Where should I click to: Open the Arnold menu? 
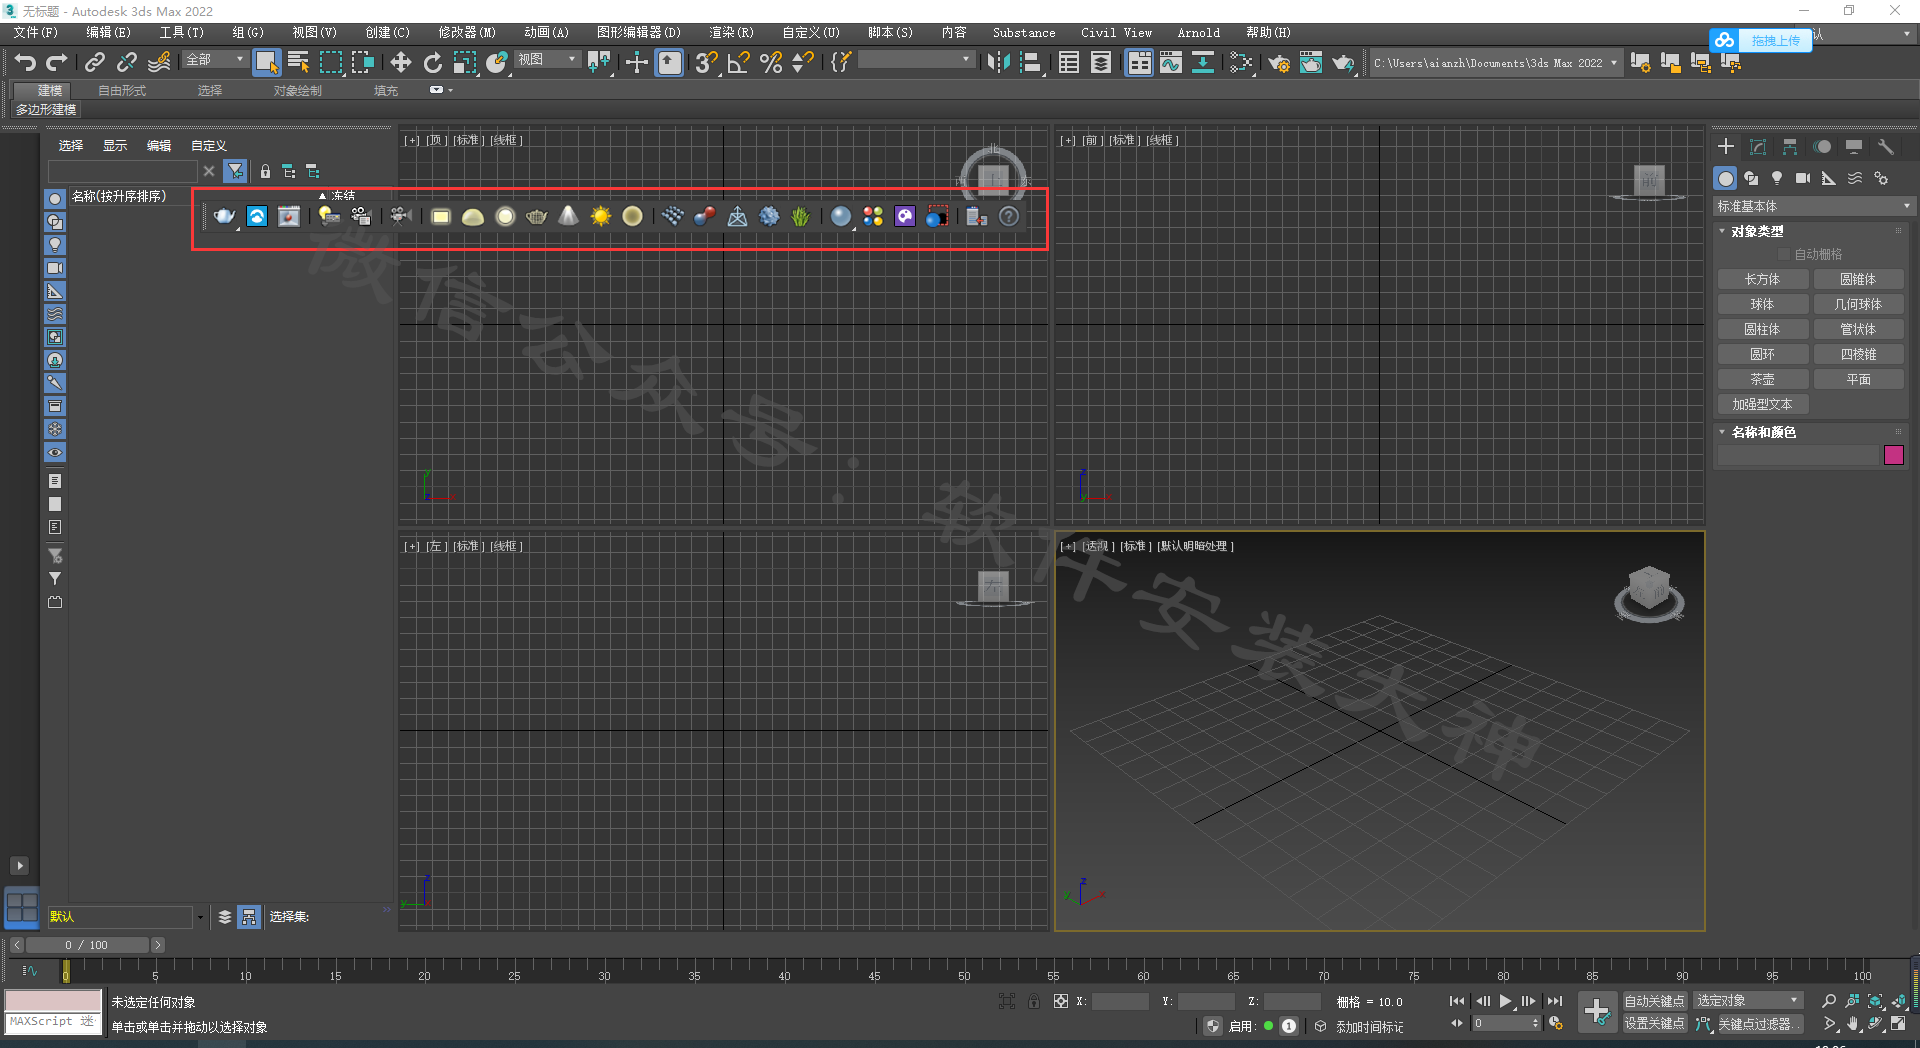pos(1199,33)
